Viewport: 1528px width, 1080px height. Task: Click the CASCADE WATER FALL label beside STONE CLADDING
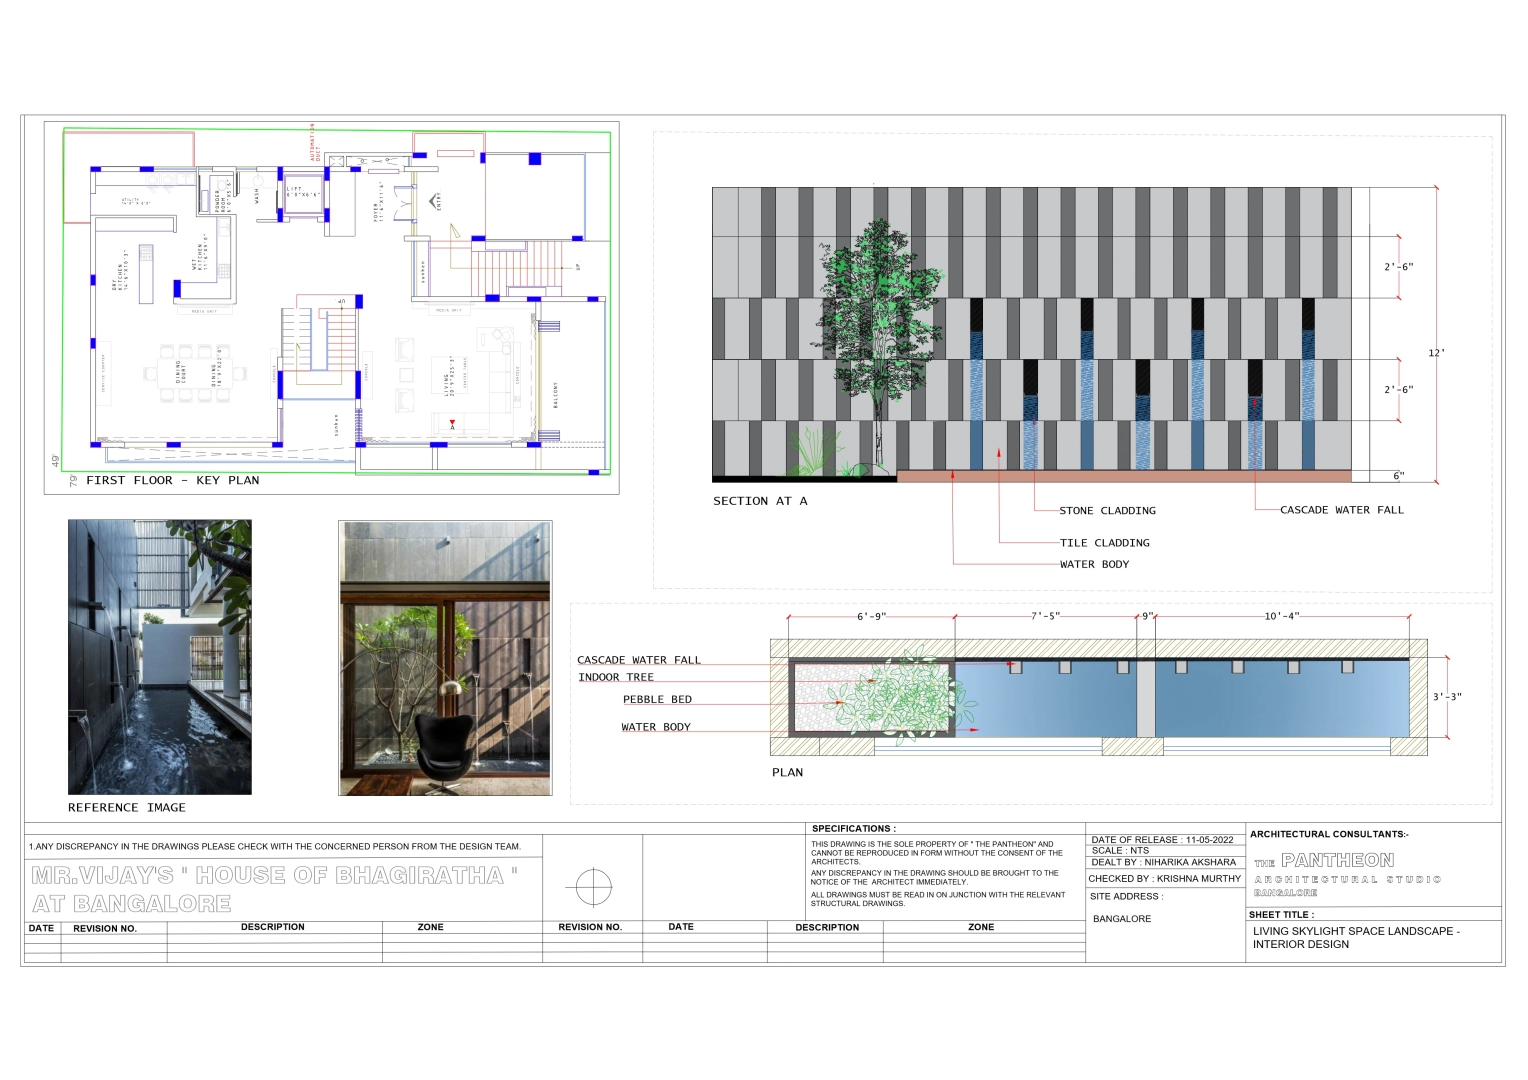tap(1342, 510)
